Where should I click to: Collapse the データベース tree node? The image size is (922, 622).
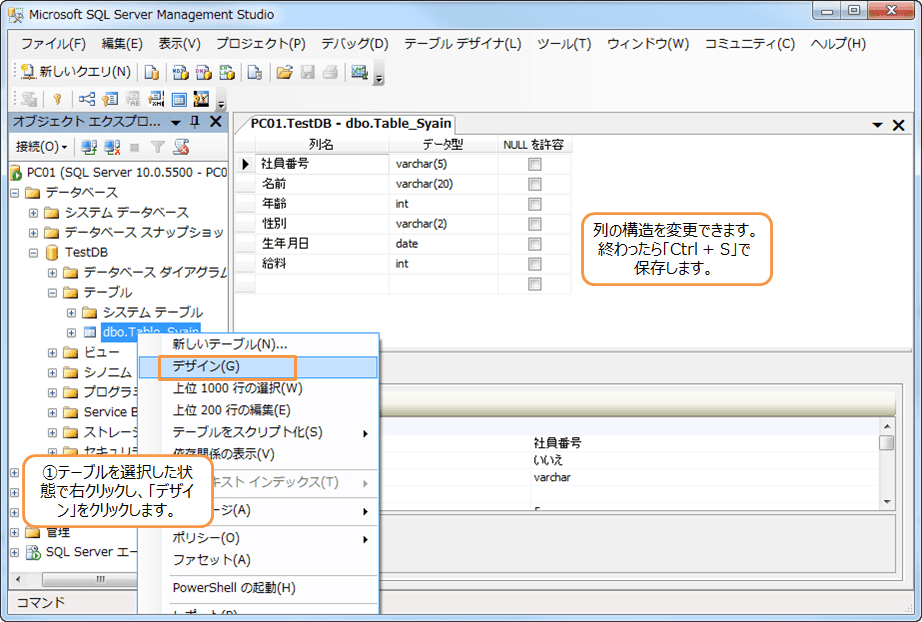click(x=15, y=193)
